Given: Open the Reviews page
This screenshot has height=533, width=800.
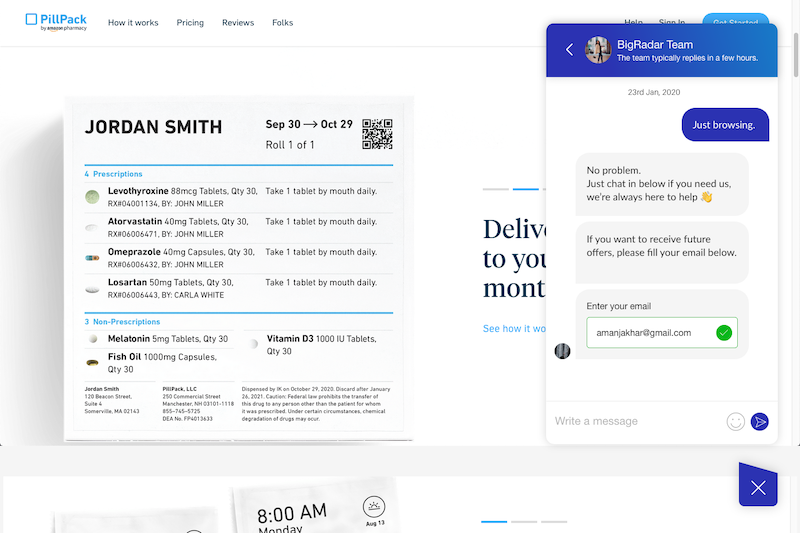Looking at the screenshot, I should pyautogui.click(x=238, y=22).
